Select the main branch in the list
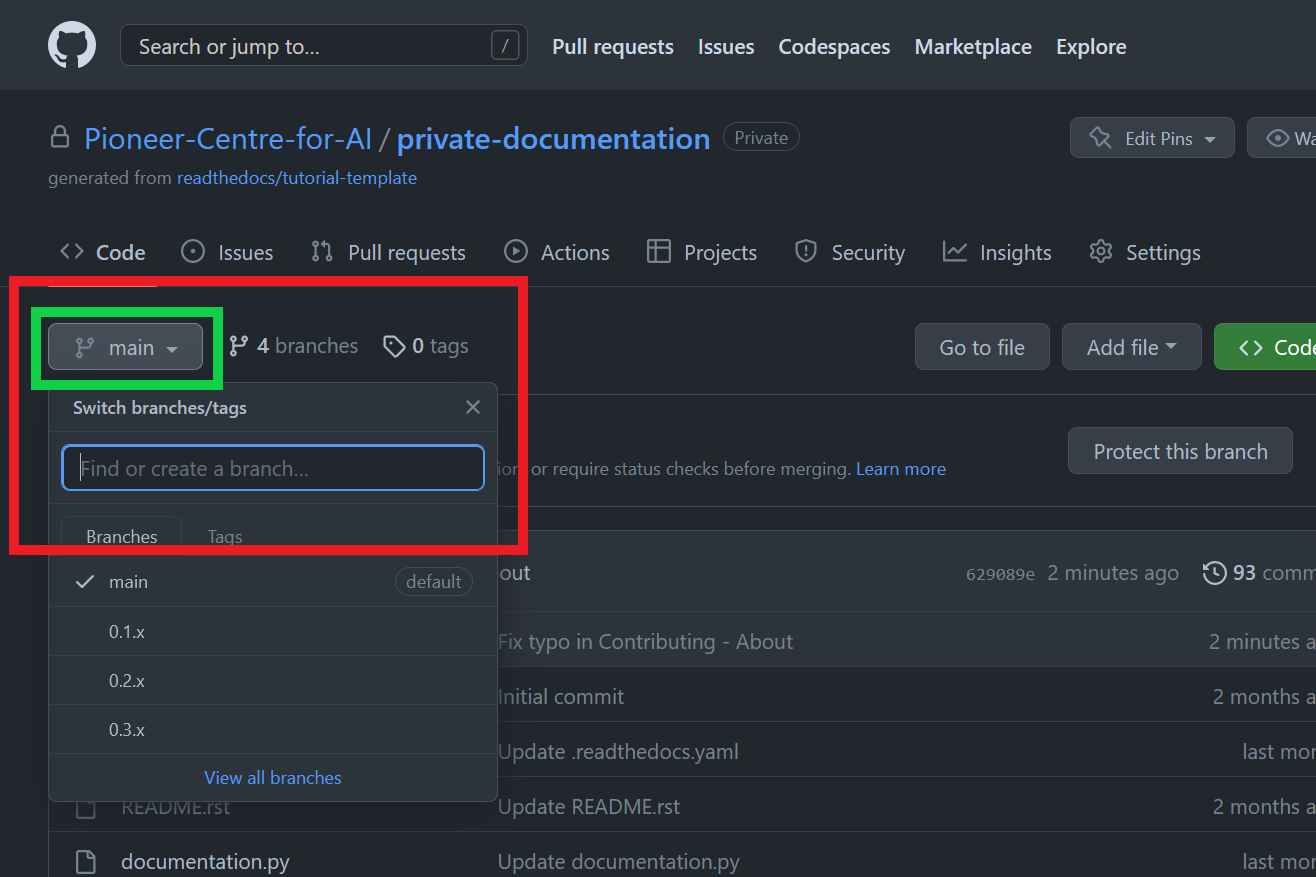1316x877 pixels. pyautogui.click(x=273, y=581)
